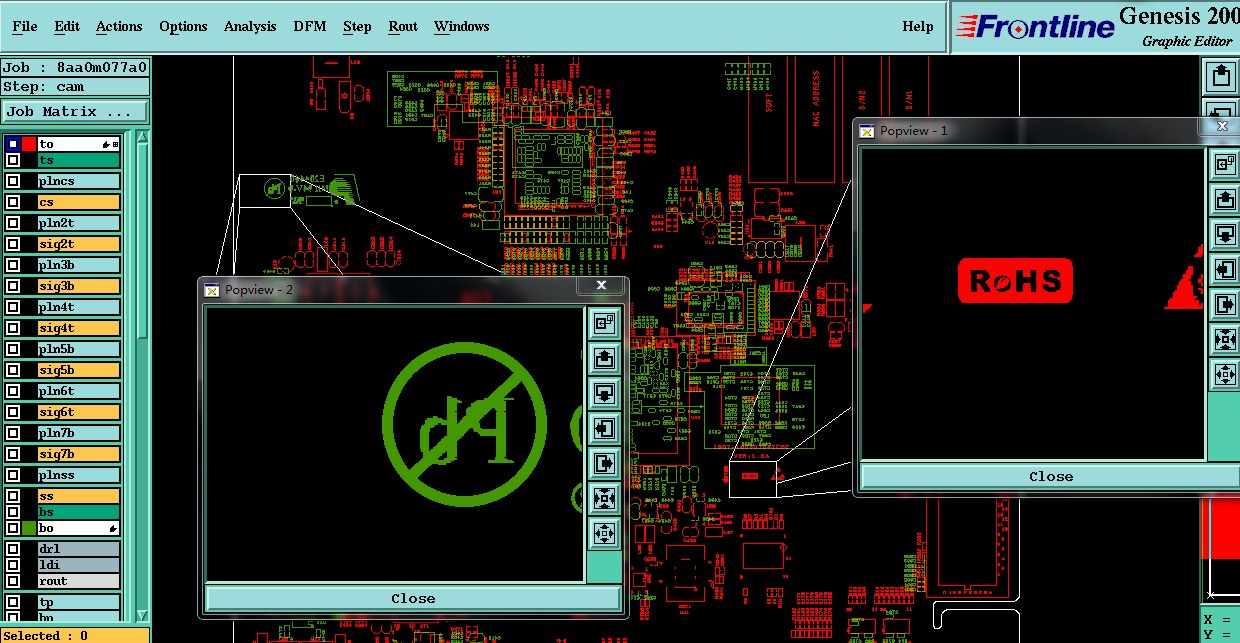Pan right in Popview - 1
This screenshot has height=643, width=1240.
[1225, 305]
